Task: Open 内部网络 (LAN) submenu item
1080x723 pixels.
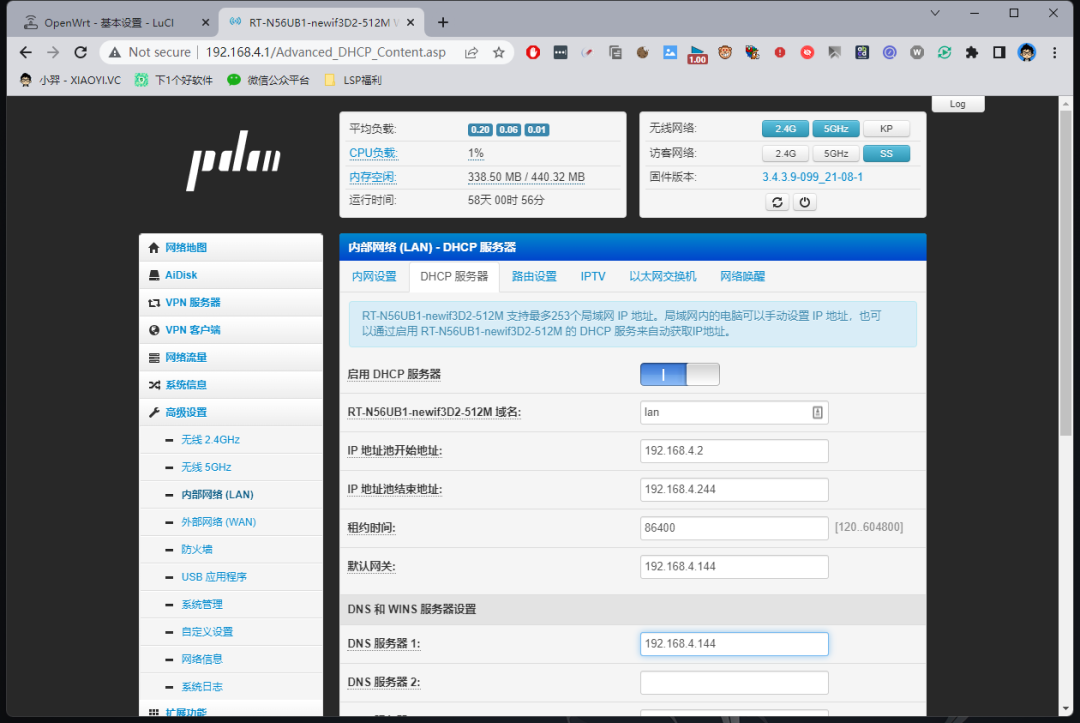Action: (217, 495)
